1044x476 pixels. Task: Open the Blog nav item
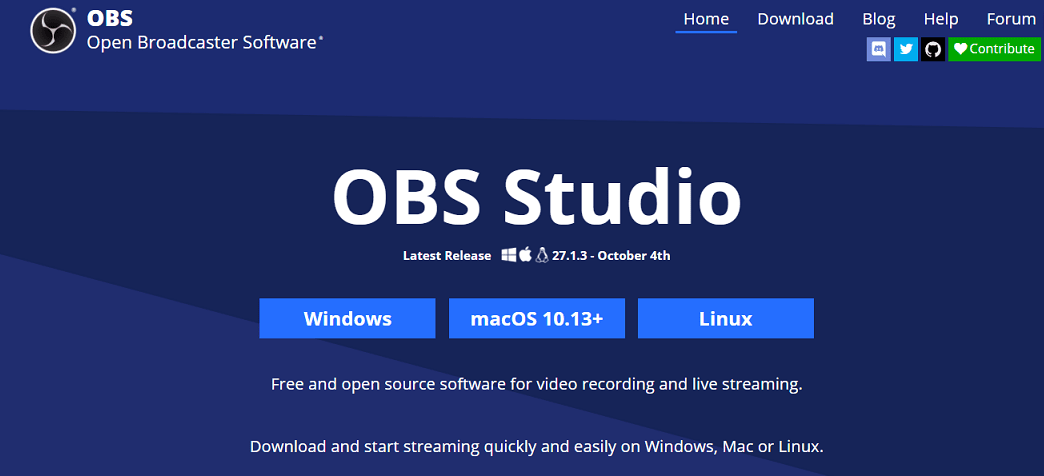click(879, 19)
